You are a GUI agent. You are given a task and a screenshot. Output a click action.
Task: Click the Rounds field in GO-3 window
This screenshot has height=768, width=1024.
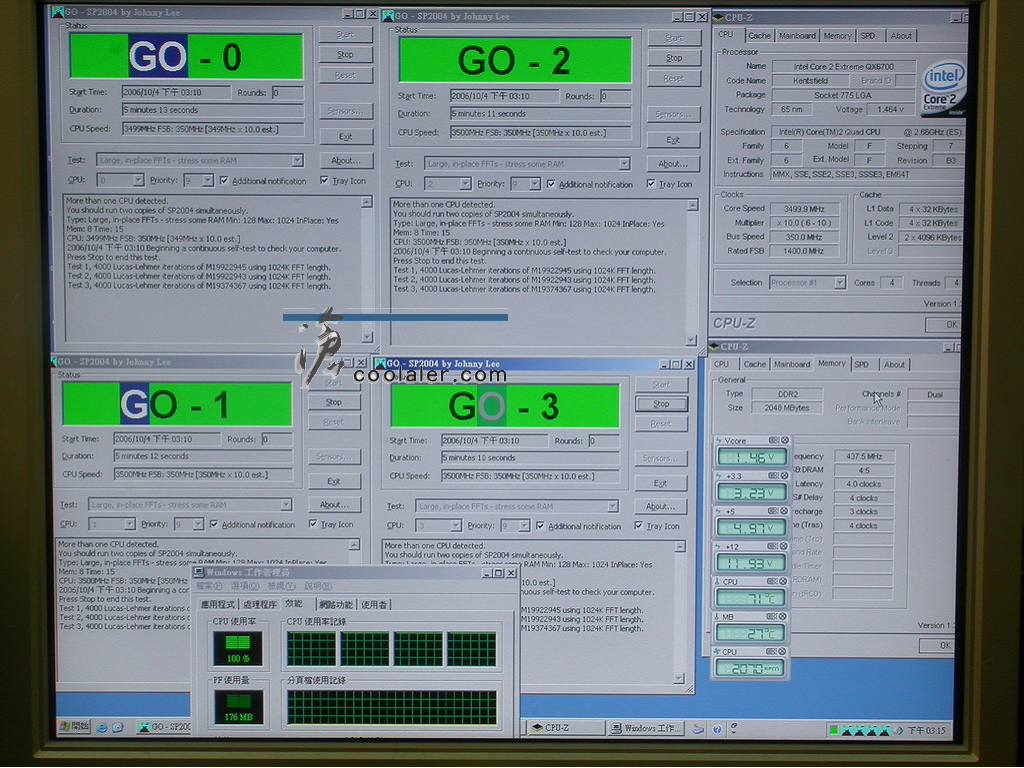[603, 441]
